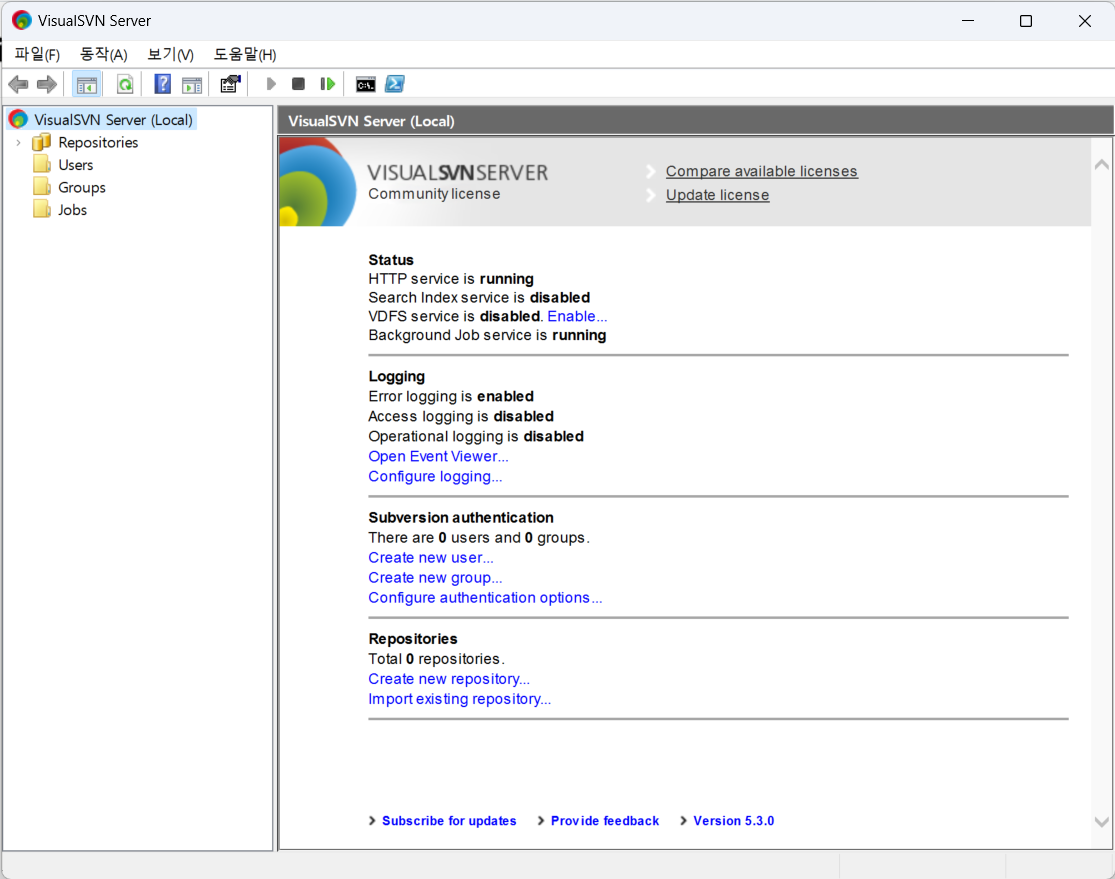The image size is (1115, 879).
Task: Open the 보기(V) menu
Action: [171, 55]
